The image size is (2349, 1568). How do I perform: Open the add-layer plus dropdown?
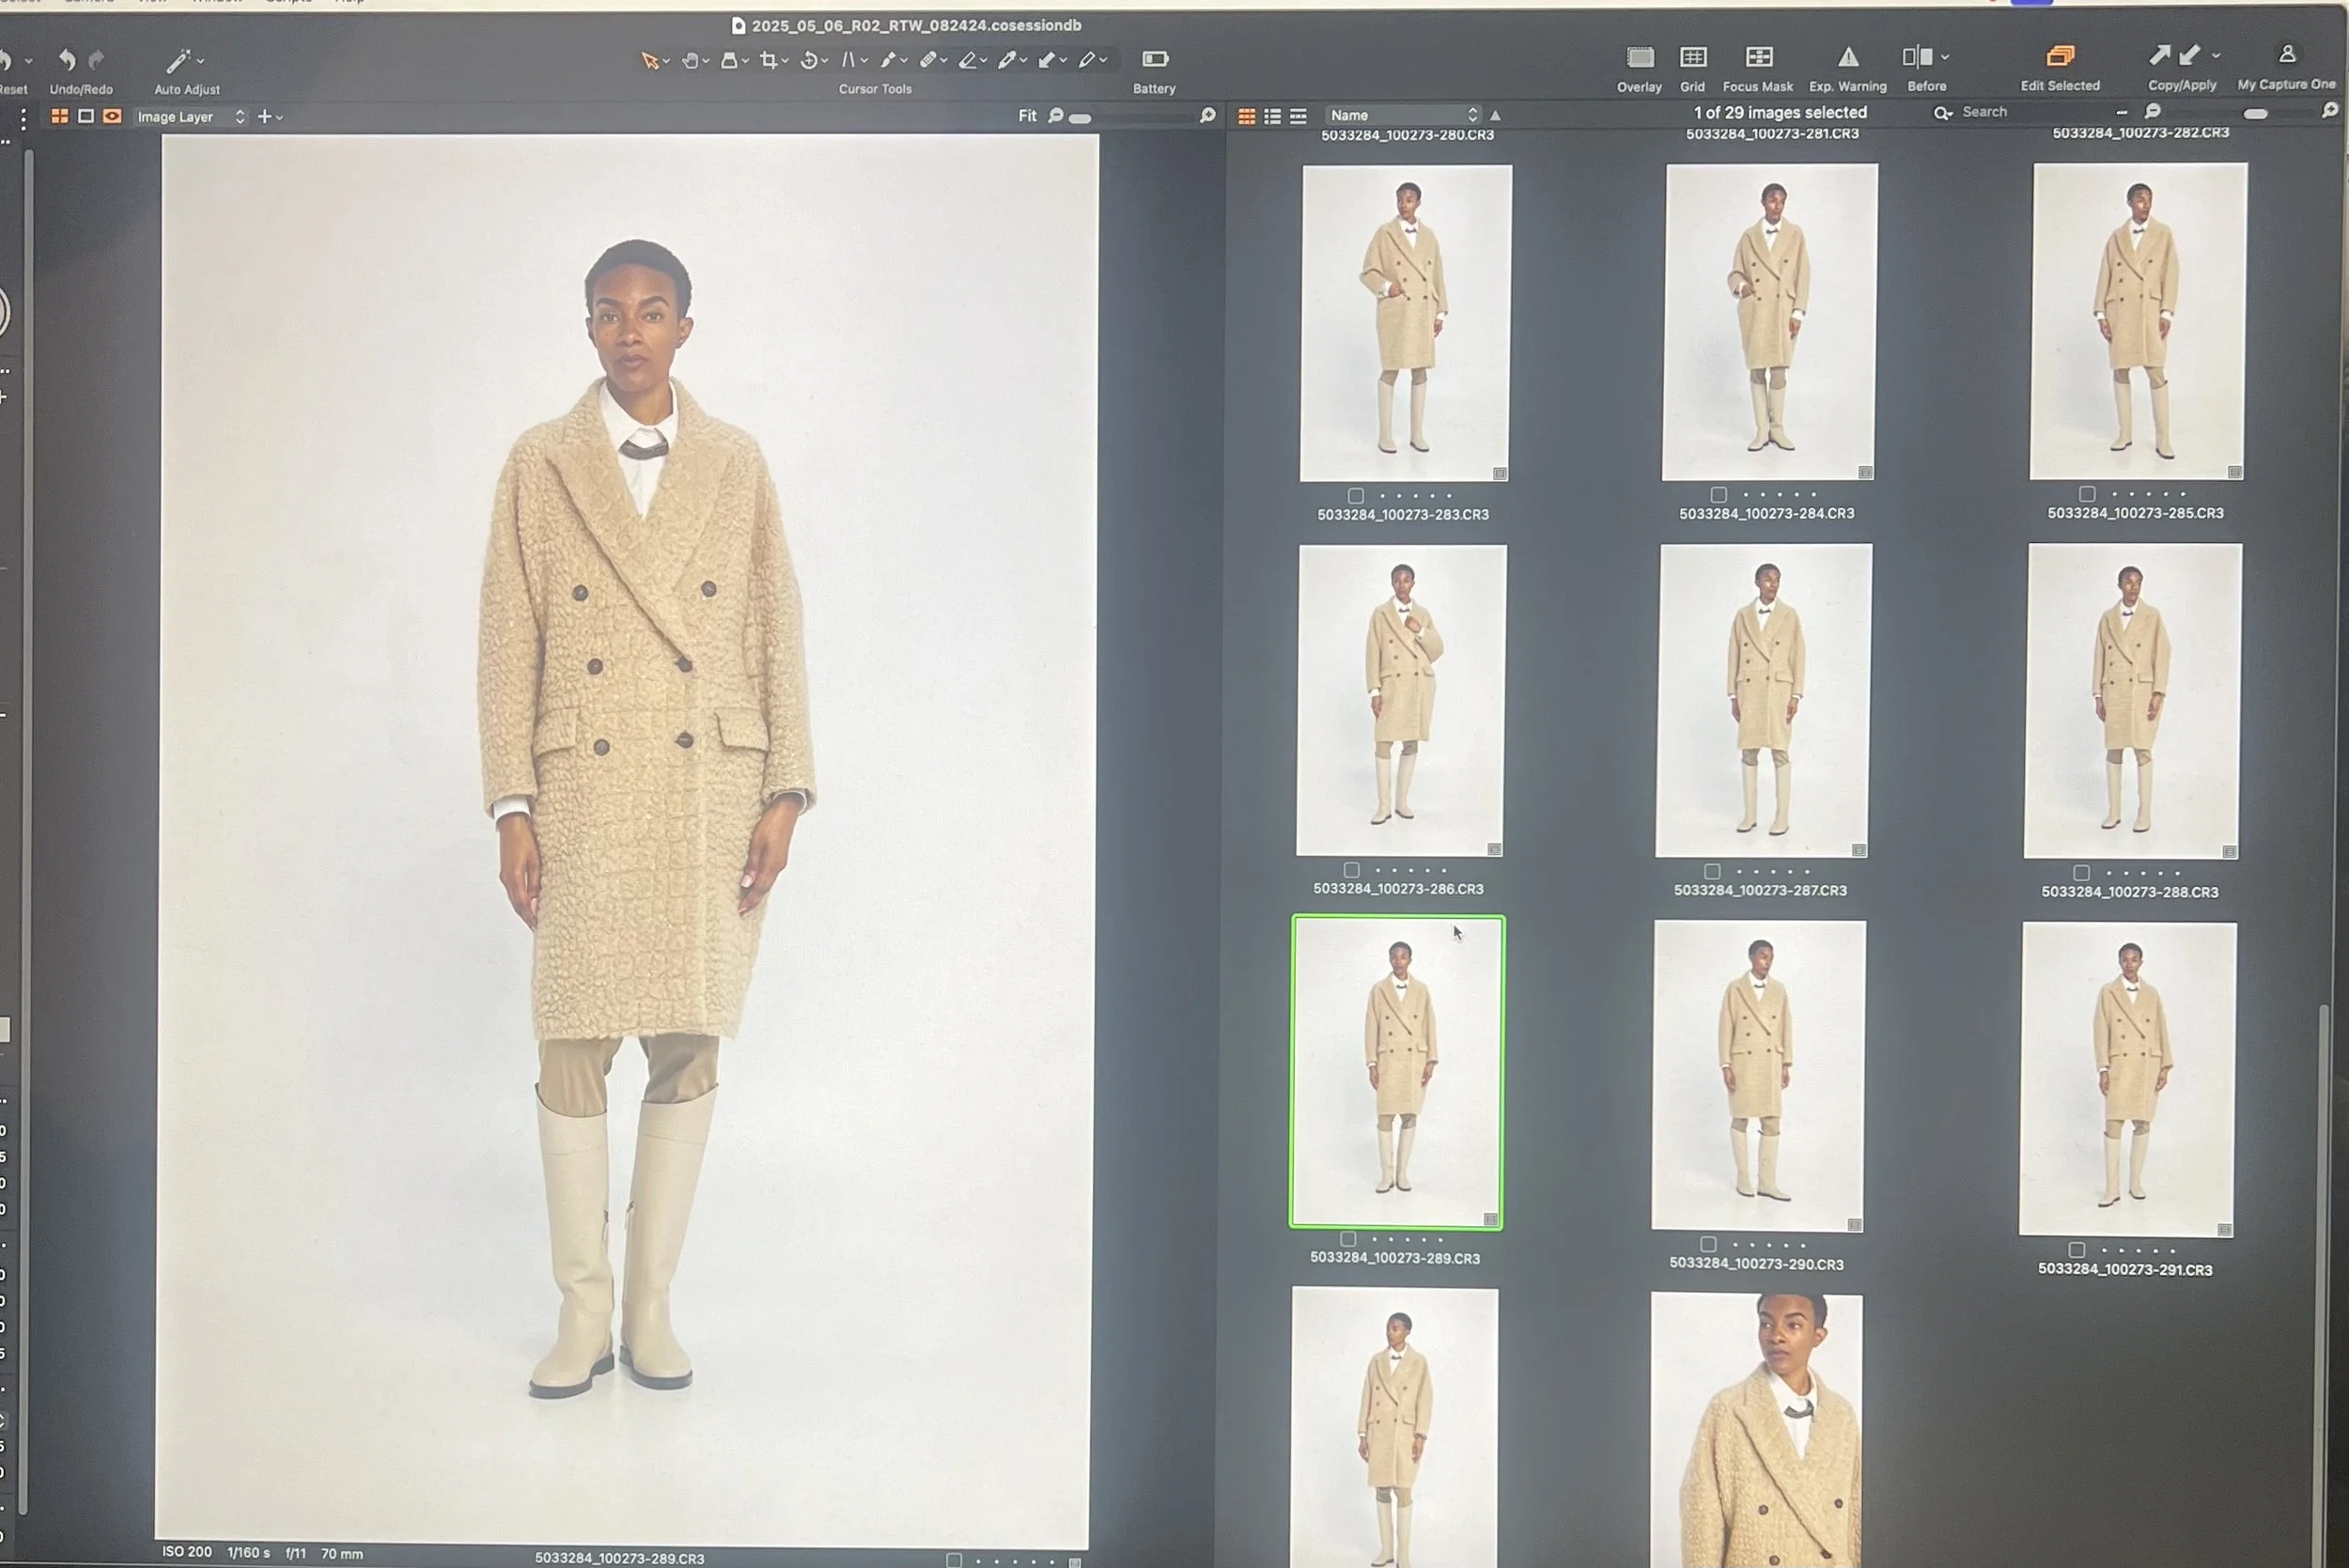pos(270,117)
